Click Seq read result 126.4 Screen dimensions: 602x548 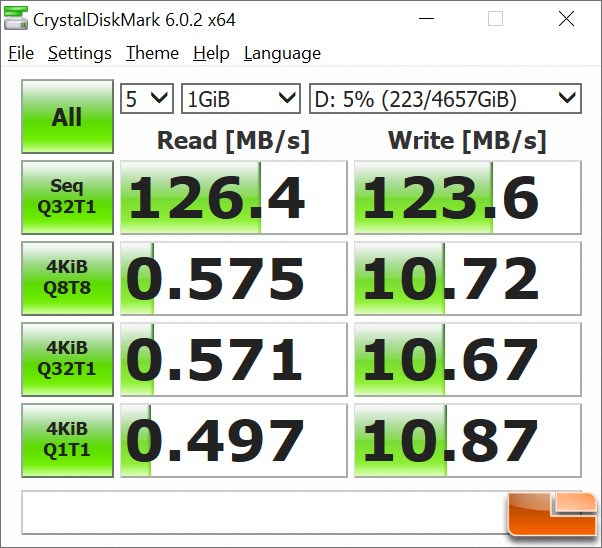tap(234, 197)
